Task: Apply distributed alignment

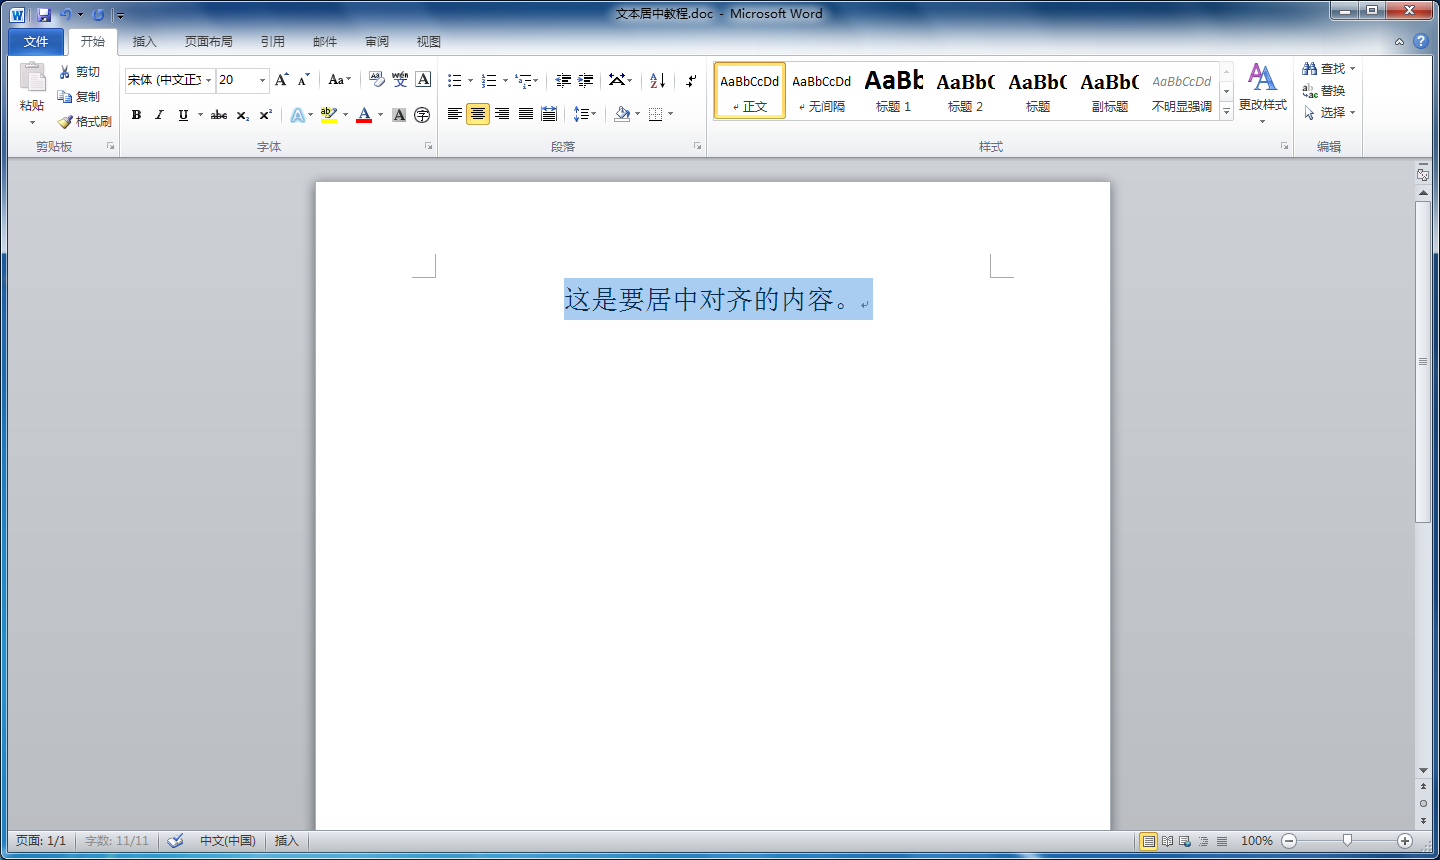Action: coord(549,114)
